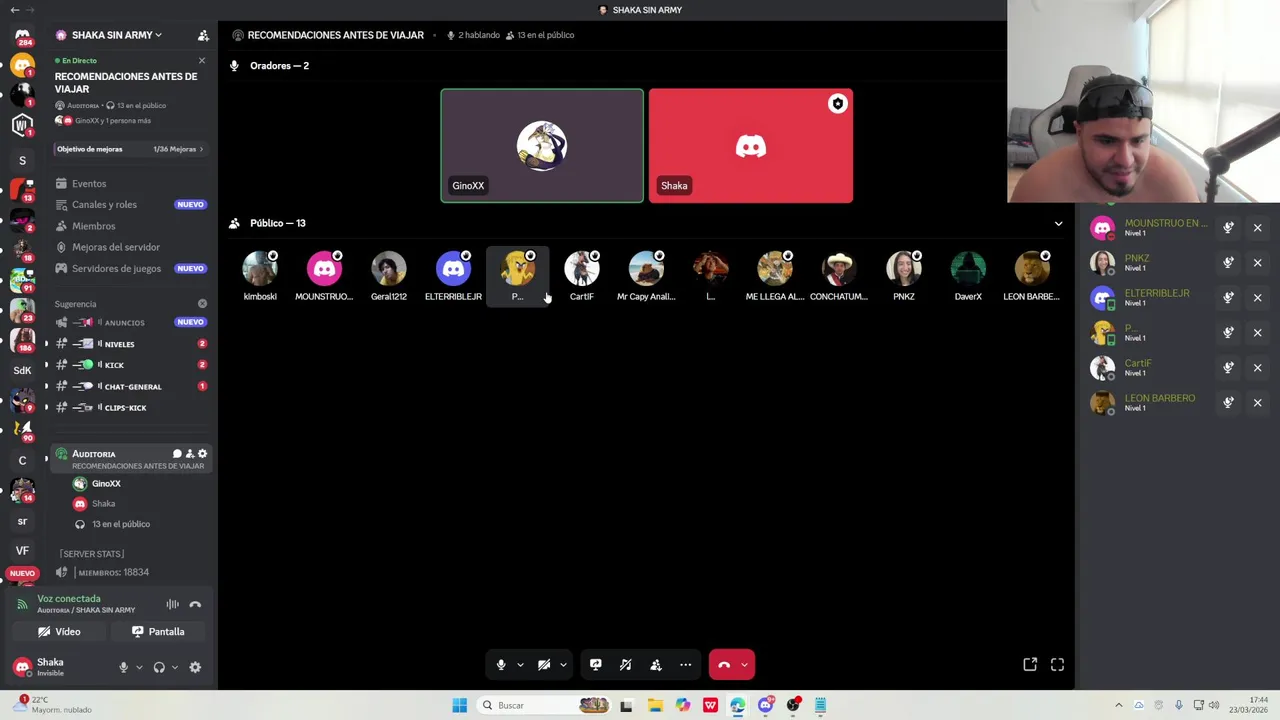The width and height of the screenshot is (1280, 720).
Task: Open output device options arrow next to headphones
Action: [x=175, y=667]
